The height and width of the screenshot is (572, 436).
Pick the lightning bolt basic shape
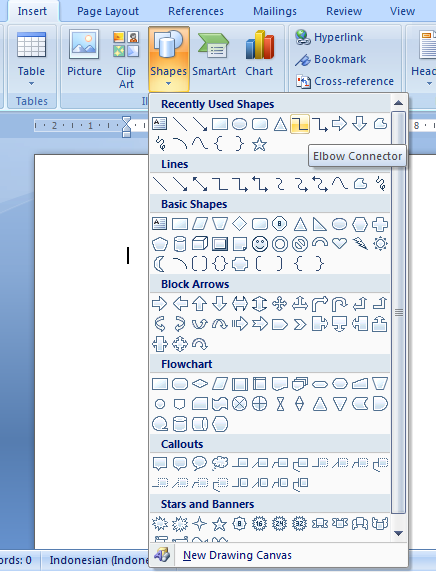click(x=360, y=243)
